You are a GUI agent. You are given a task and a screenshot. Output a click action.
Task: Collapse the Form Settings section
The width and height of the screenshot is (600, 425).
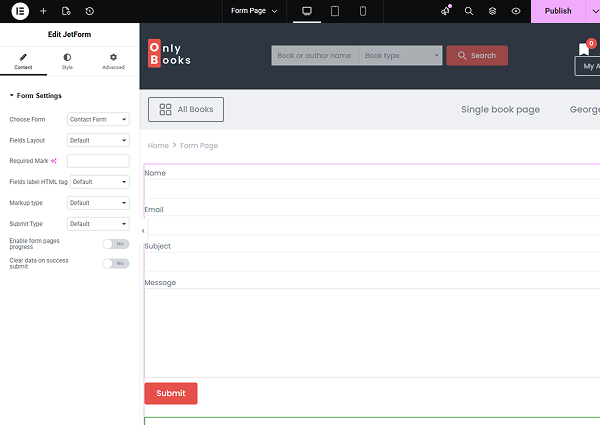(x=36, y=96)
